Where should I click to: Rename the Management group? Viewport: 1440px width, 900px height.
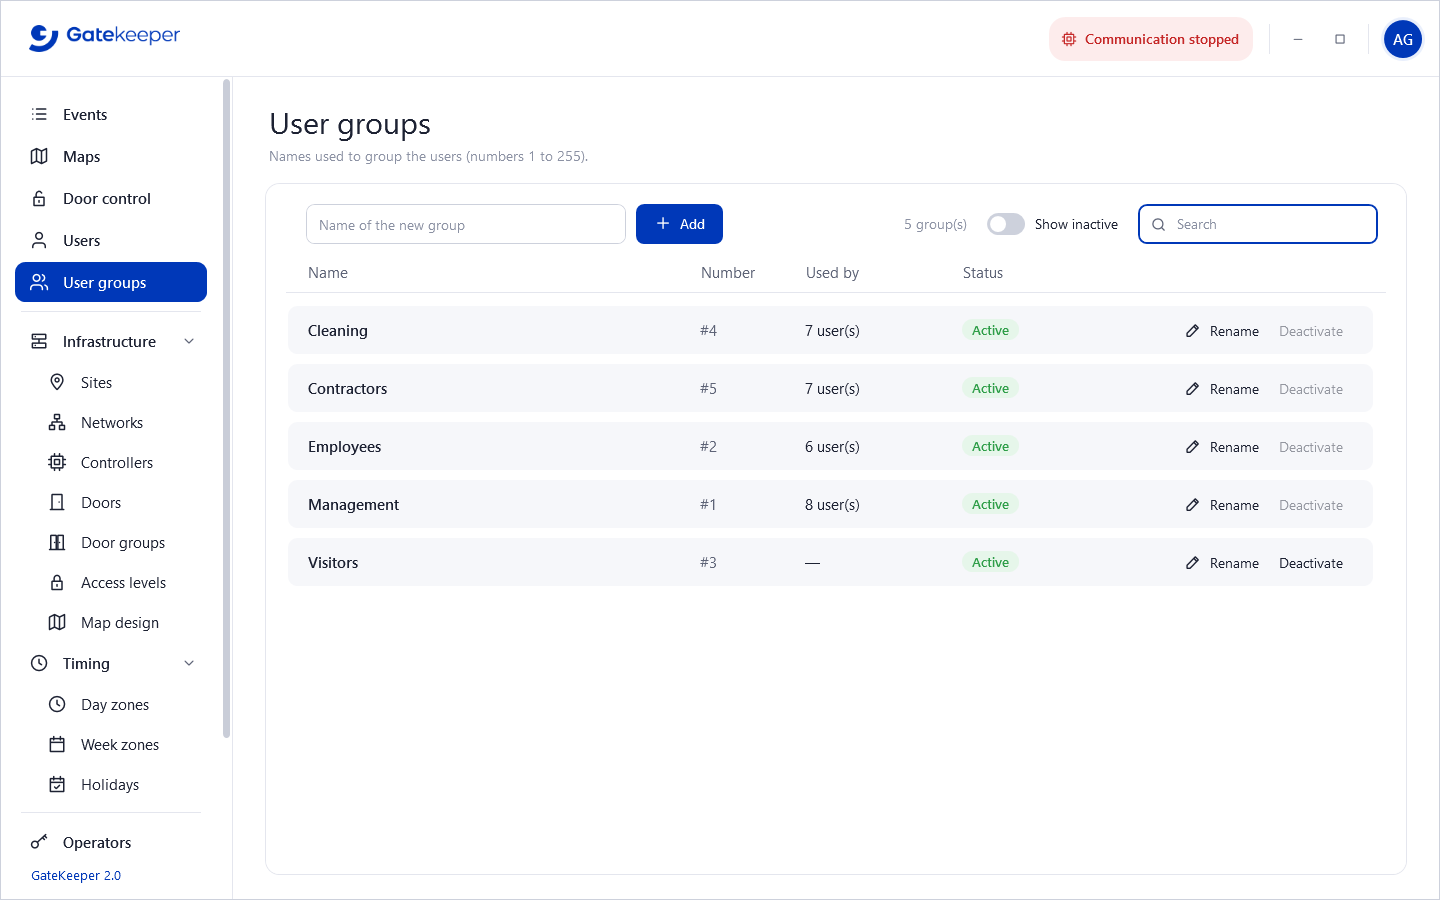click(1222, 505)
